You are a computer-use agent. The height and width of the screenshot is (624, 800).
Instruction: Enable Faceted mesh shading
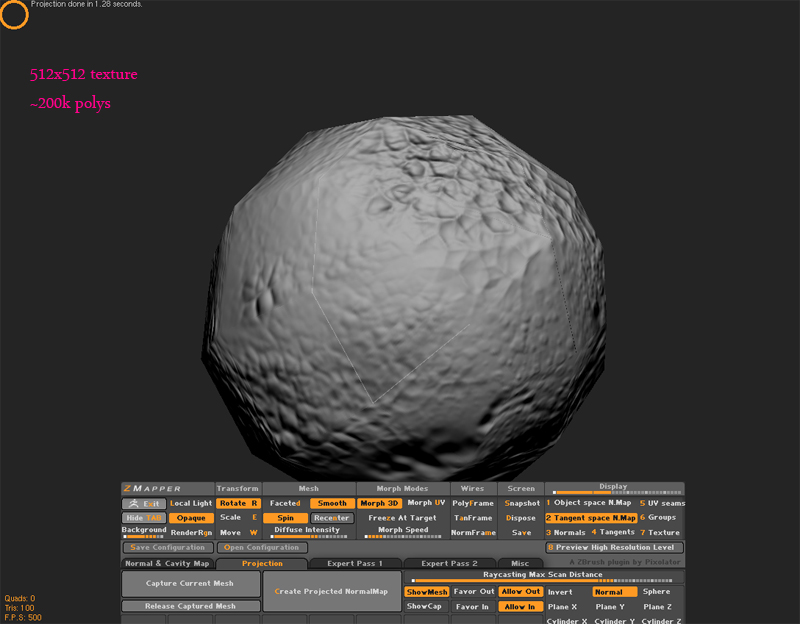tap(285, 503)
